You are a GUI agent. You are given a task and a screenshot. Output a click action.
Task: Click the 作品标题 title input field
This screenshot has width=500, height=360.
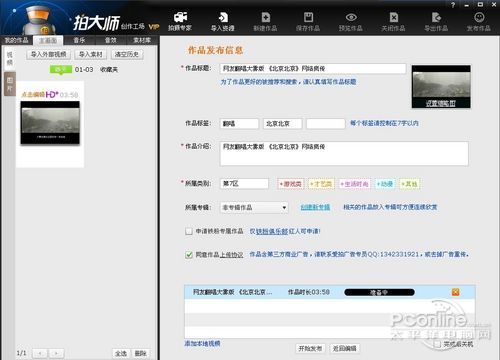(x=313, y=69)
